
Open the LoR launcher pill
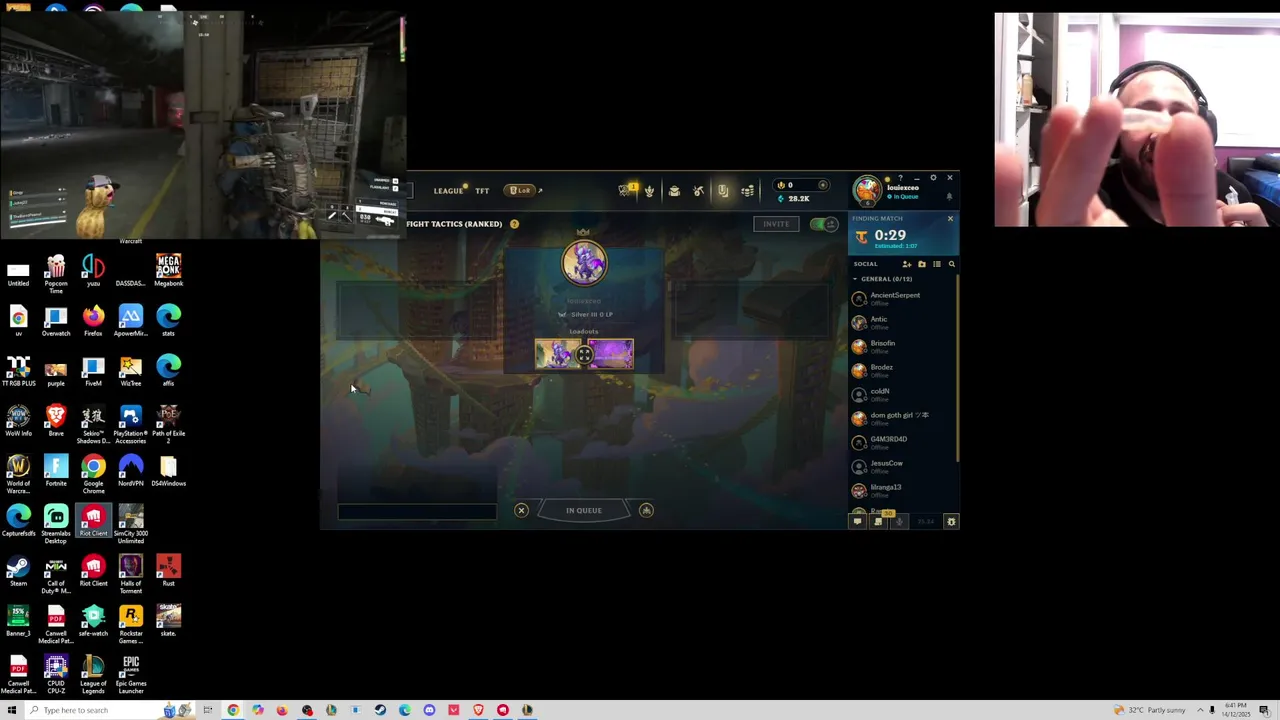tap(521, 191)
